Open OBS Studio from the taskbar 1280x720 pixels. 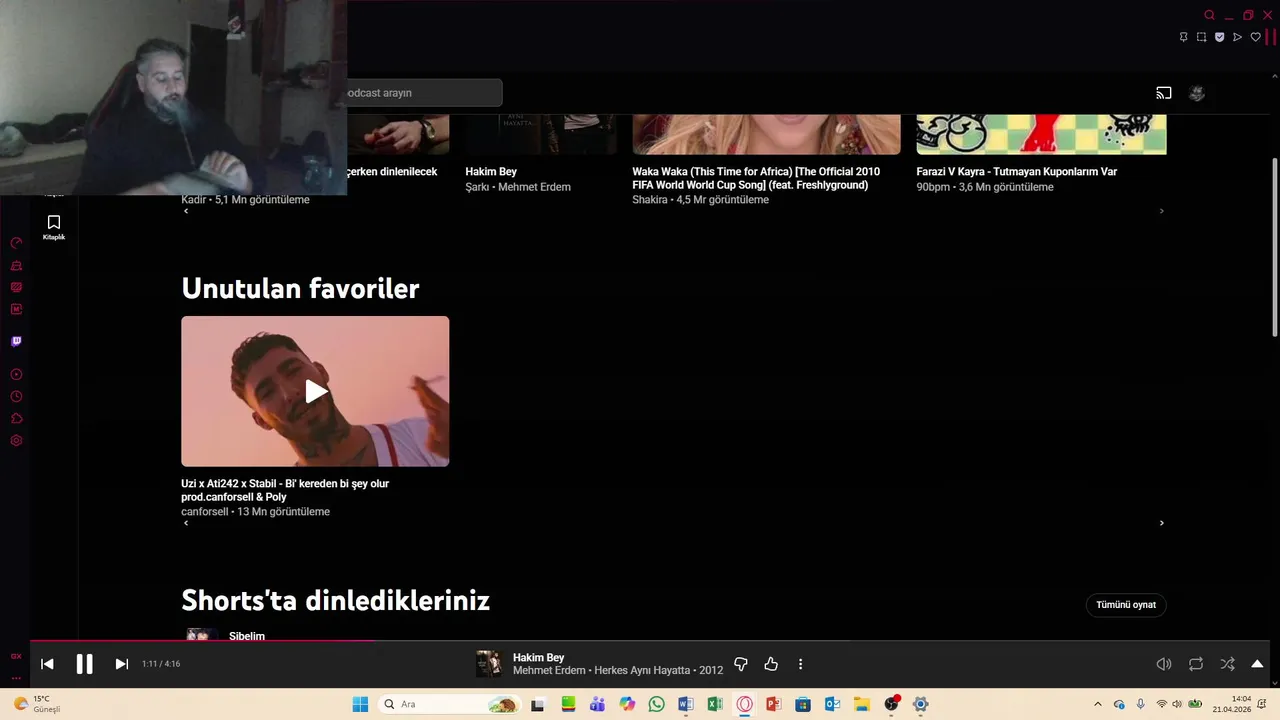891,704
